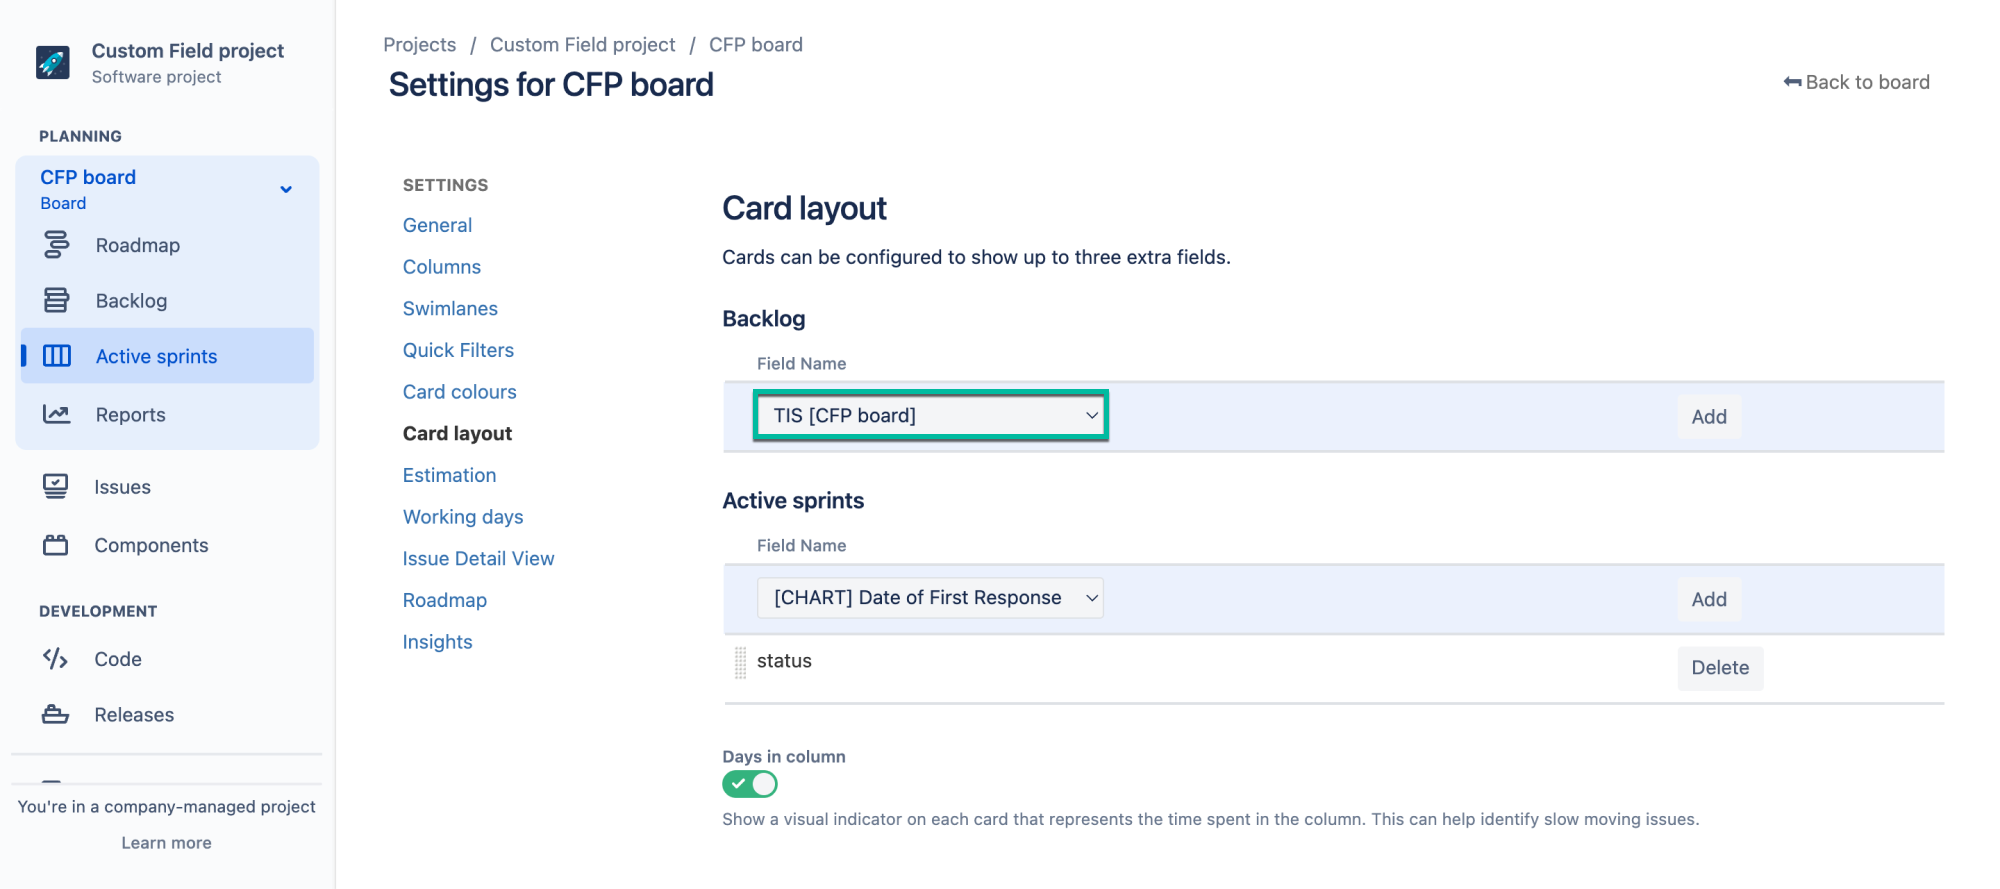Collapse the CFP board section chevron
The height and width of the screenshot is (889, 2000).
click(287, 188)
